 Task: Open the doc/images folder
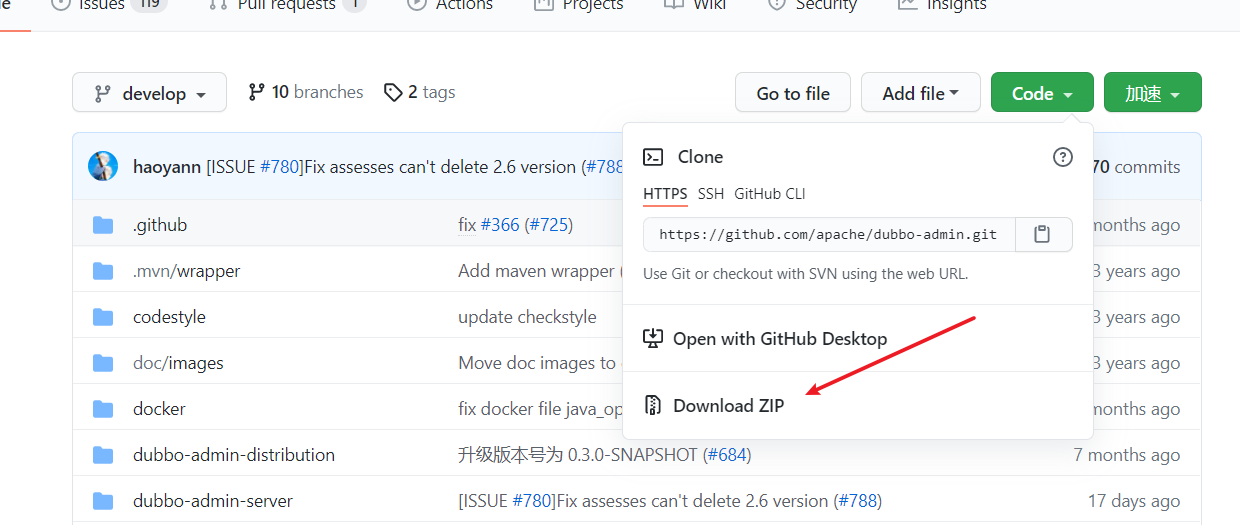pyautogui.click(x=178, y=363)
